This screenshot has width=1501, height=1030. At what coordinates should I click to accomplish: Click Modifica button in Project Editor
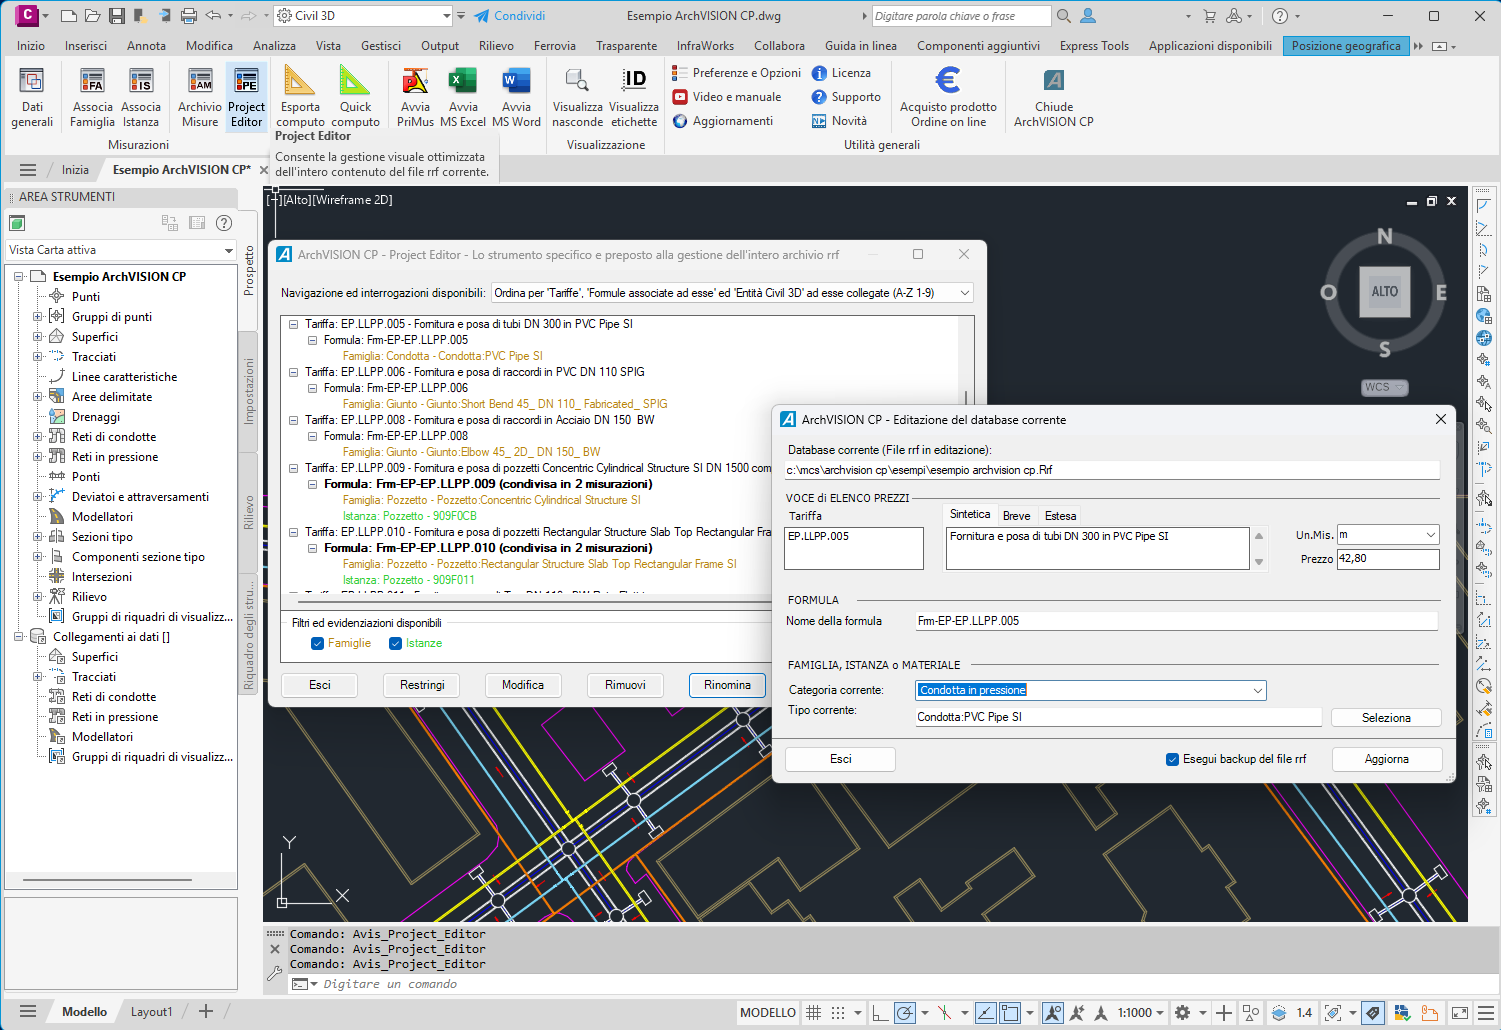click(x=523, y=685)
